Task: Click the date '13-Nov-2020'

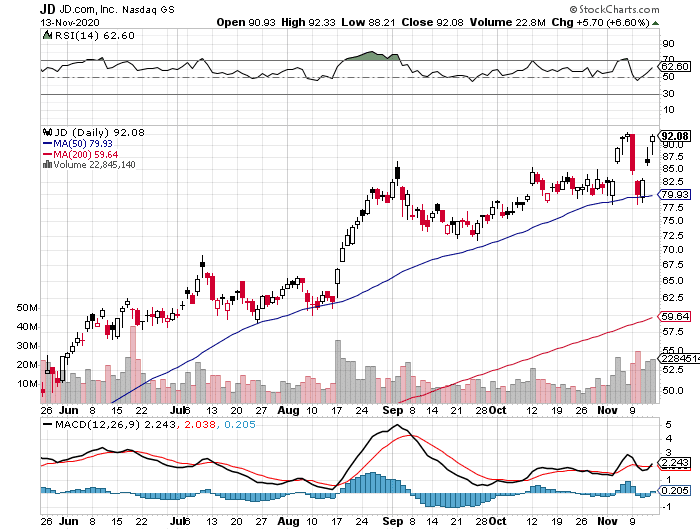Action: tap(70, 23)
